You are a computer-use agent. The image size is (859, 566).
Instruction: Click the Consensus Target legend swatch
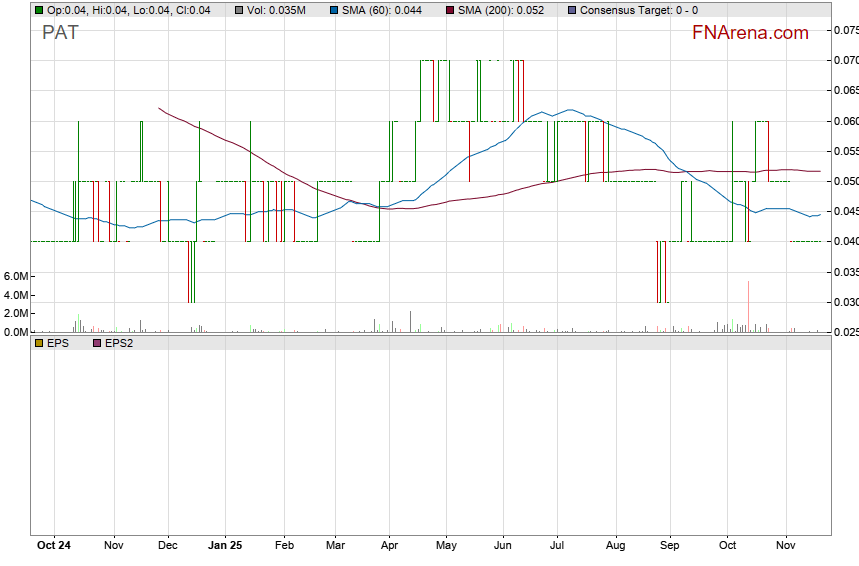[570, 10]
